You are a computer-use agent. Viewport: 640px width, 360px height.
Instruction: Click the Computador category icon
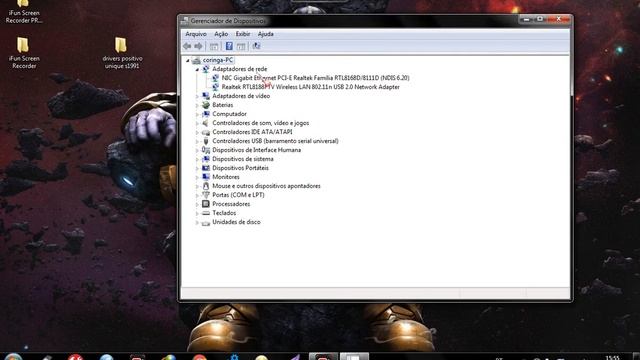tap(206, 114)
